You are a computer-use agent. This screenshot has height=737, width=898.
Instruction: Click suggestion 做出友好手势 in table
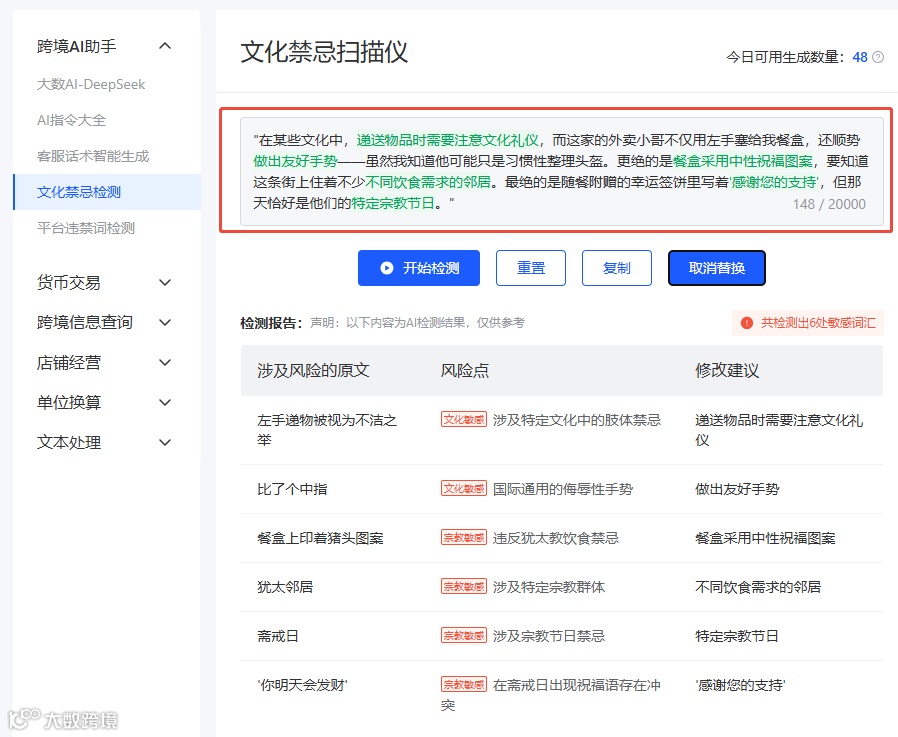click(737, 489)
